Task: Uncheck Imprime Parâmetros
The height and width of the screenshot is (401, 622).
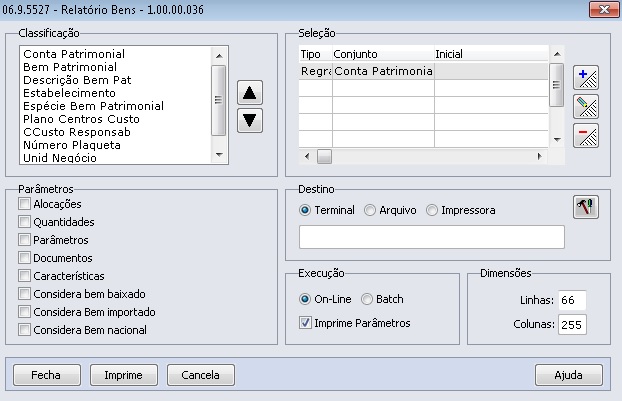Action: pyautogui.click(x=305, y=323)
